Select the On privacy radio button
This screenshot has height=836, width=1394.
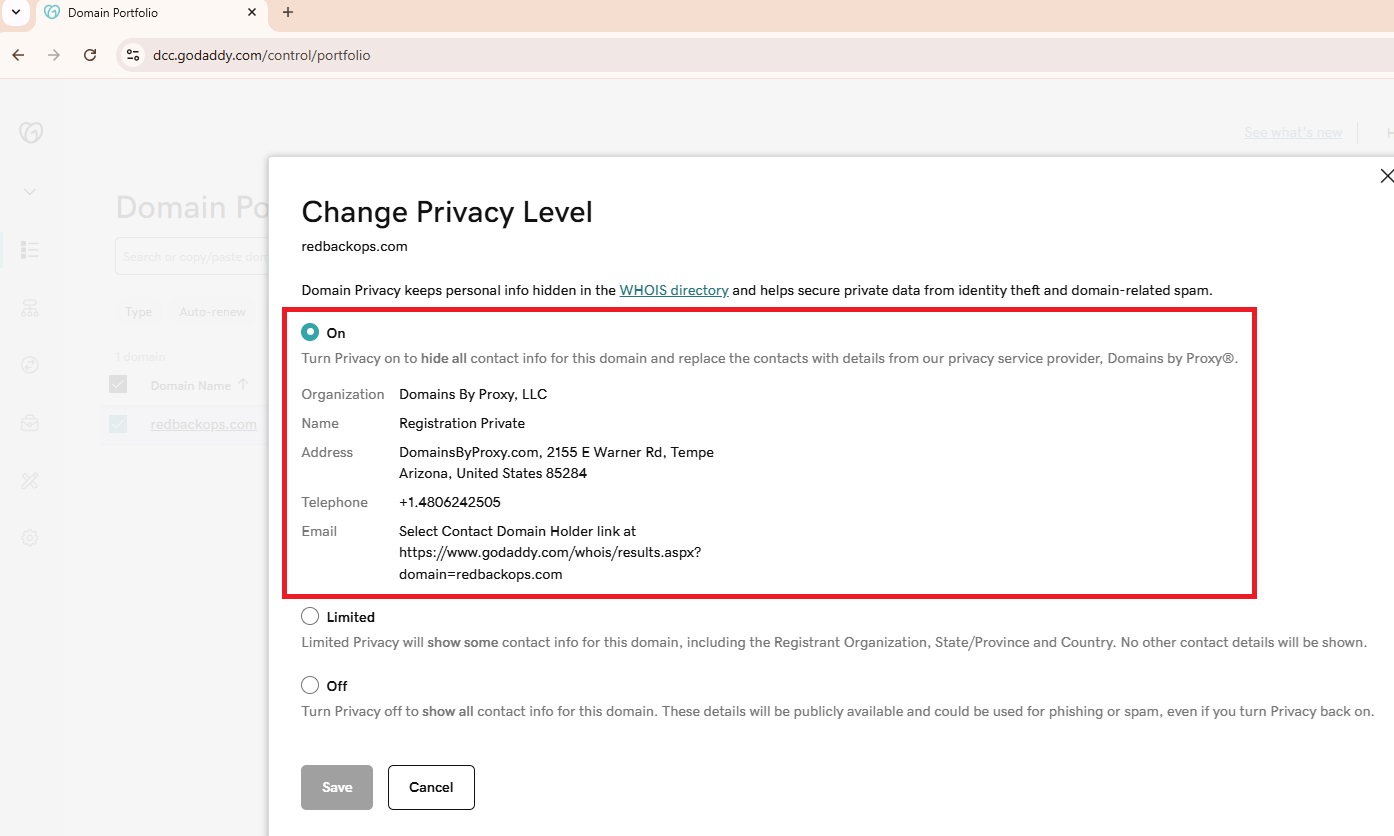pos(310,332)
